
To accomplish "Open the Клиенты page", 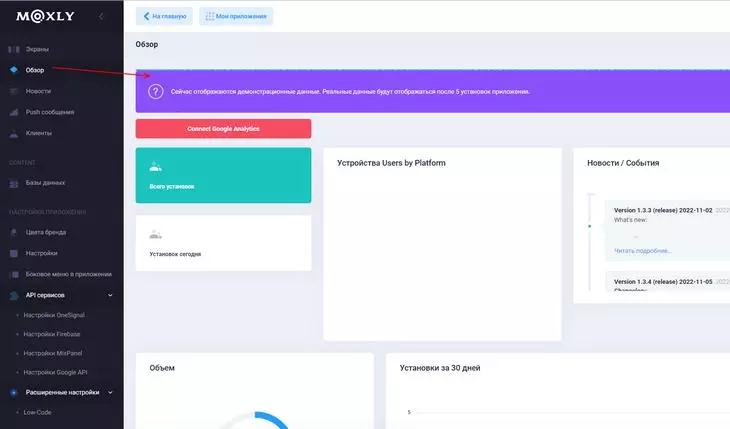I will pos(39,133).
